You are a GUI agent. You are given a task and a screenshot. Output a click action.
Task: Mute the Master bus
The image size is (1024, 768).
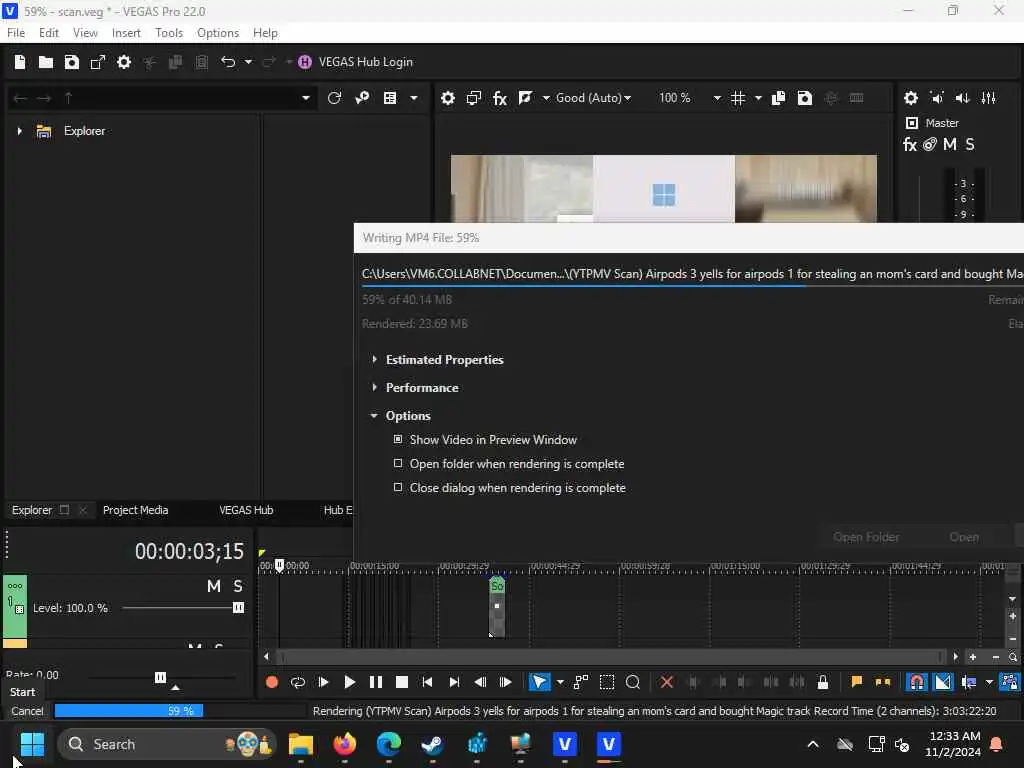click(x=950, y=144)
